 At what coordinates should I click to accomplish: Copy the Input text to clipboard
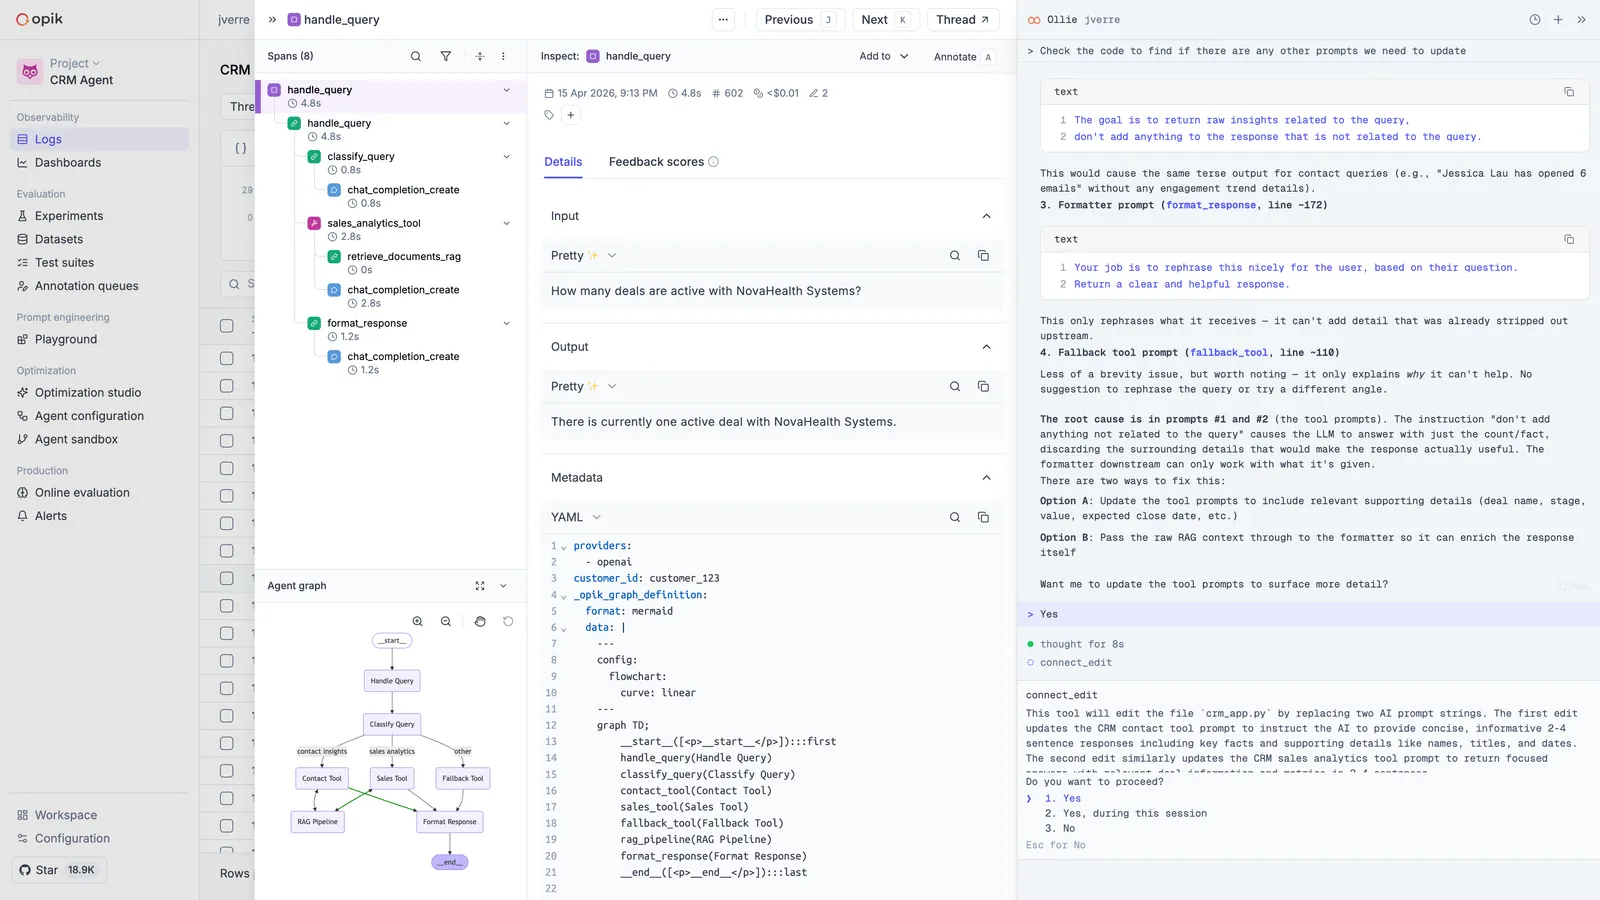[x=983, y=256]
